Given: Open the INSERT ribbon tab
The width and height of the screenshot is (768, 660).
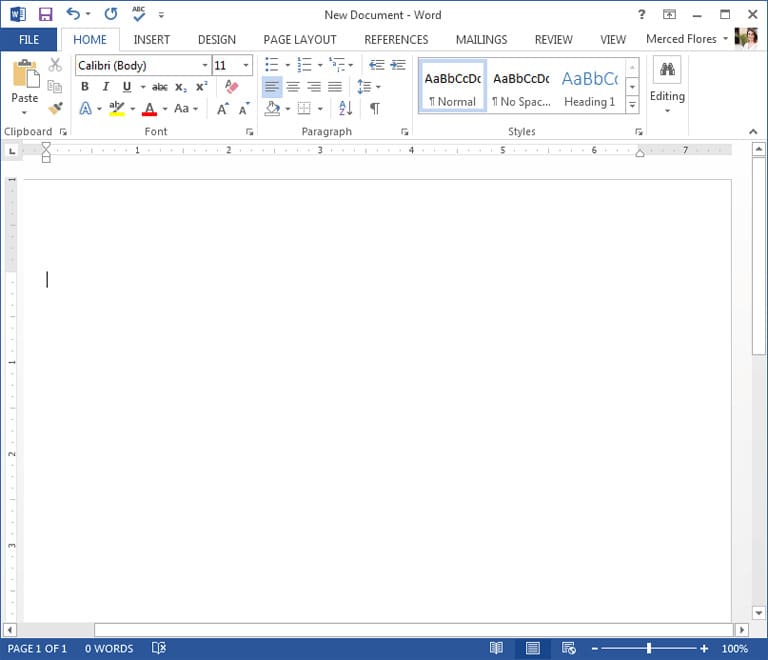Looking at the screenshot, I should pyautogui.click(x=152, y=39).
